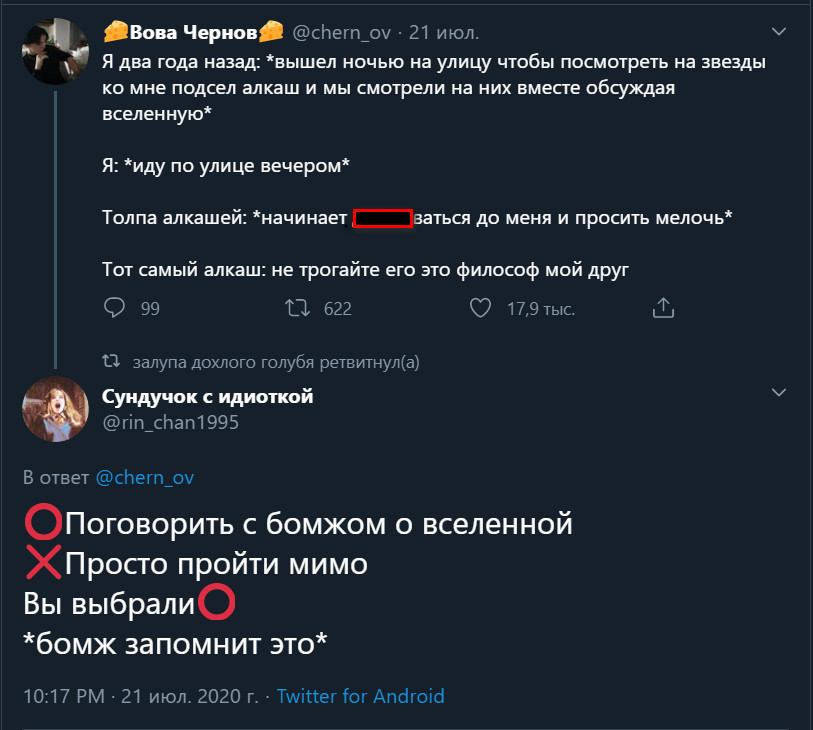Open the "Twitter for Android" source link
Image resolution: width=813 pixels, height=730 pixels.
pyautogui.click(x=360, y=696)
